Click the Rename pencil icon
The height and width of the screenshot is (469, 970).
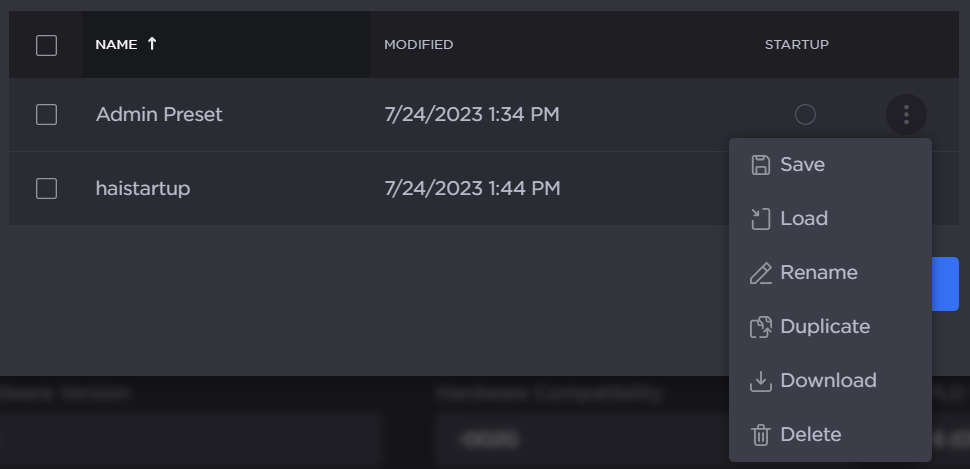761,273
